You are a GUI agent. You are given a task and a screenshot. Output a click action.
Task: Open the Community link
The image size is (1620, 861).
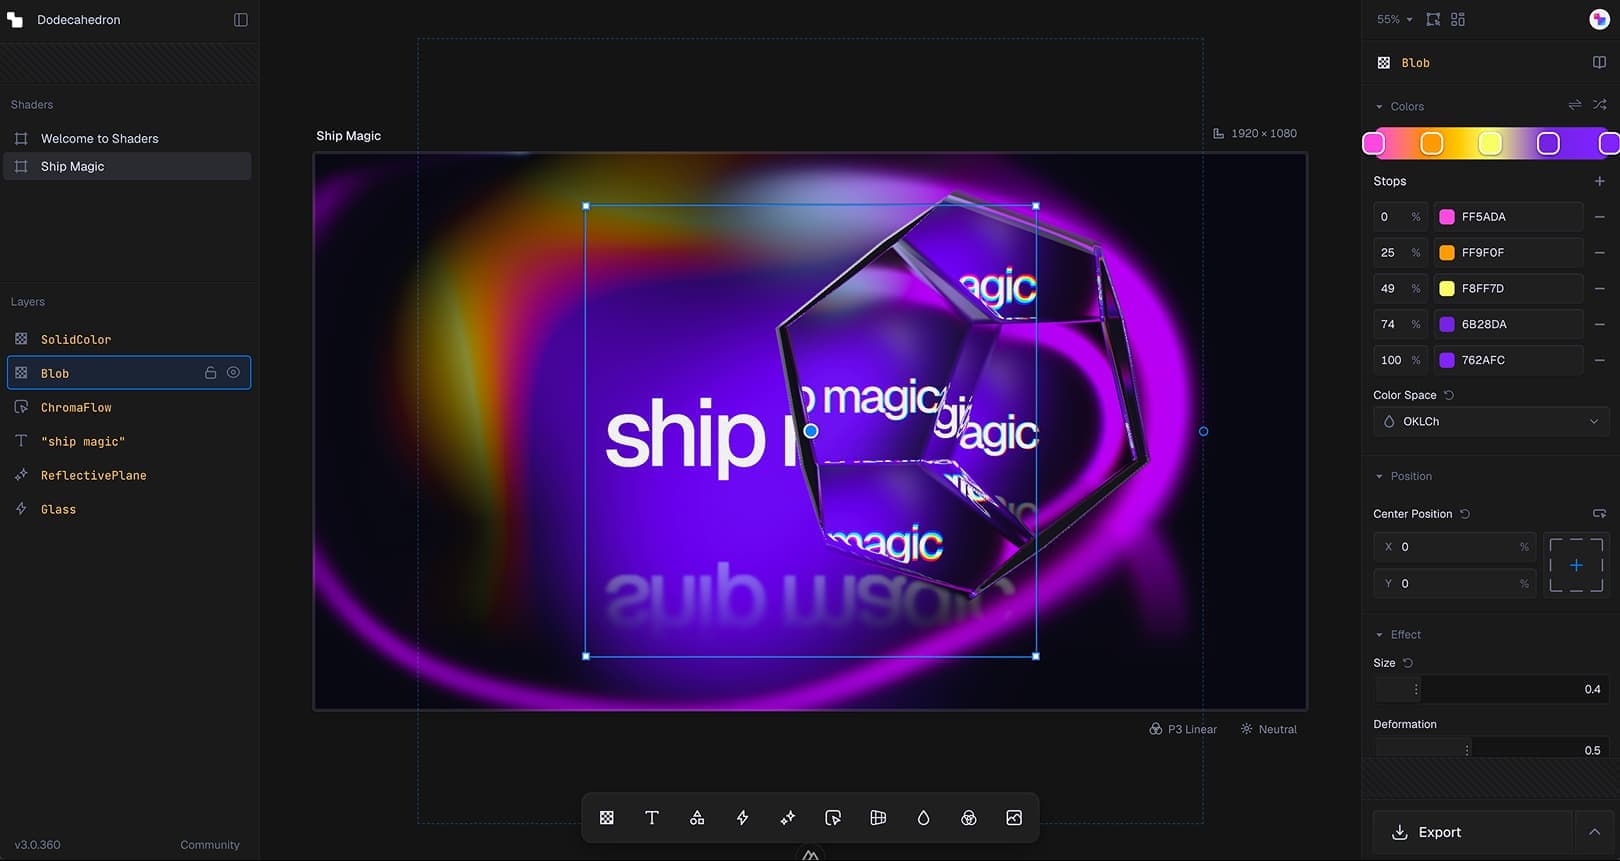(210, 845)
